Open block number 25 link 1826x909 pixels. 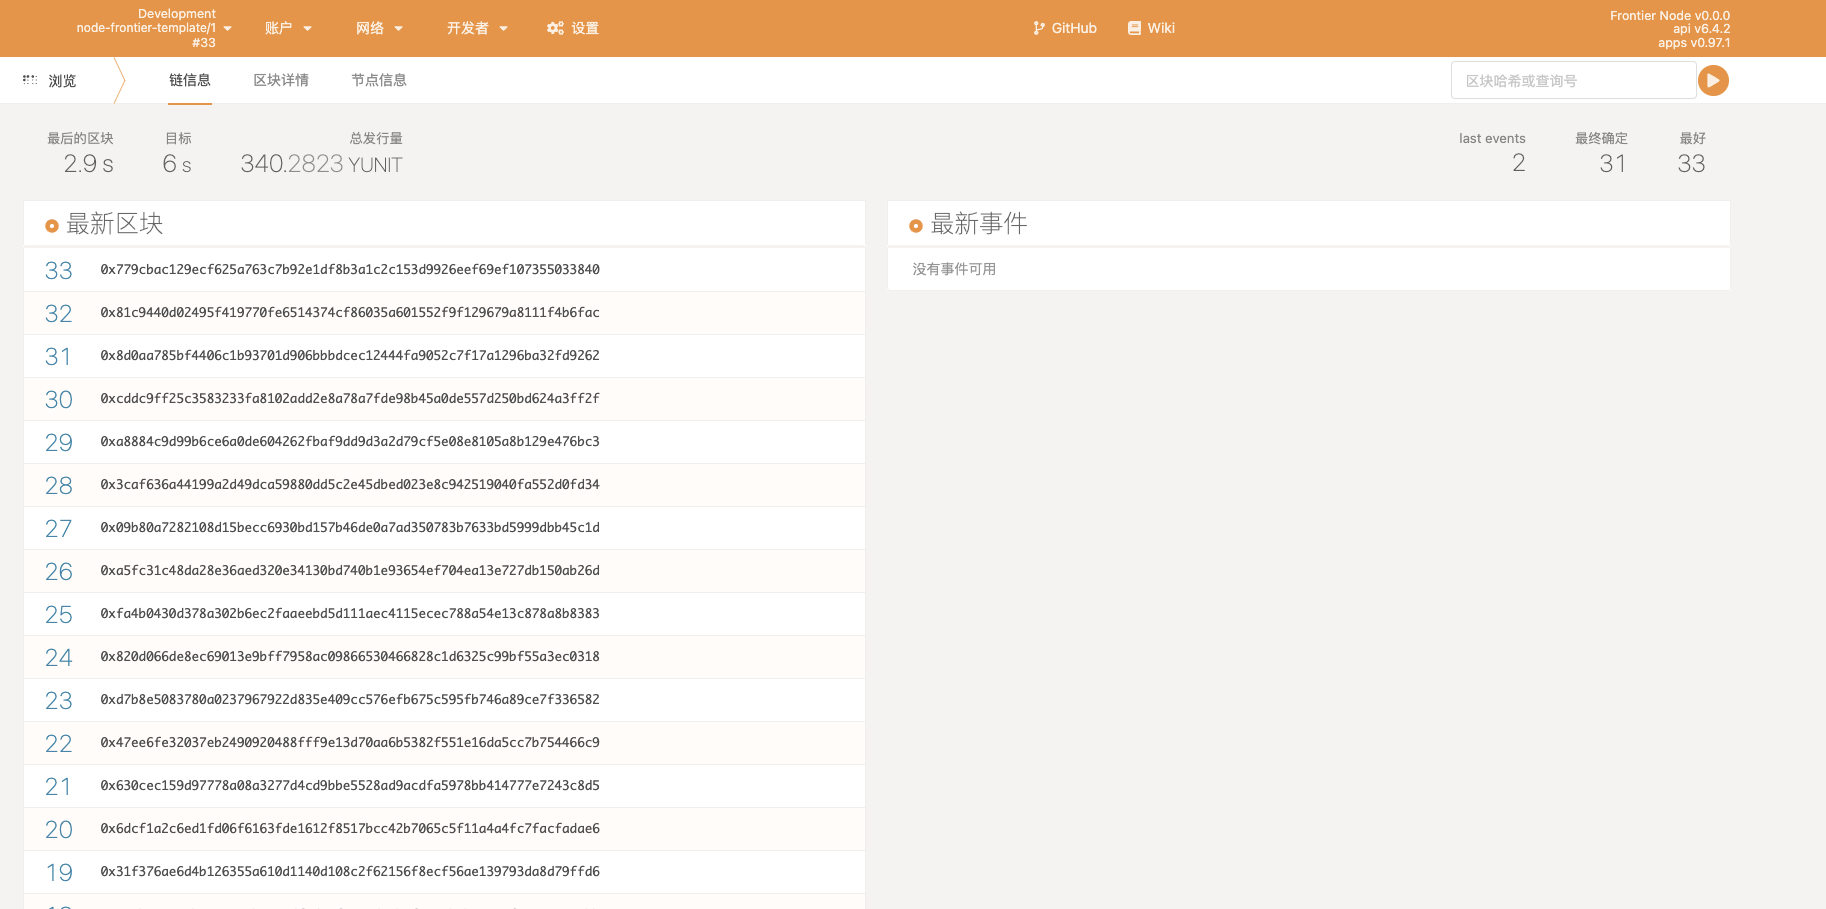pos(59,614)
